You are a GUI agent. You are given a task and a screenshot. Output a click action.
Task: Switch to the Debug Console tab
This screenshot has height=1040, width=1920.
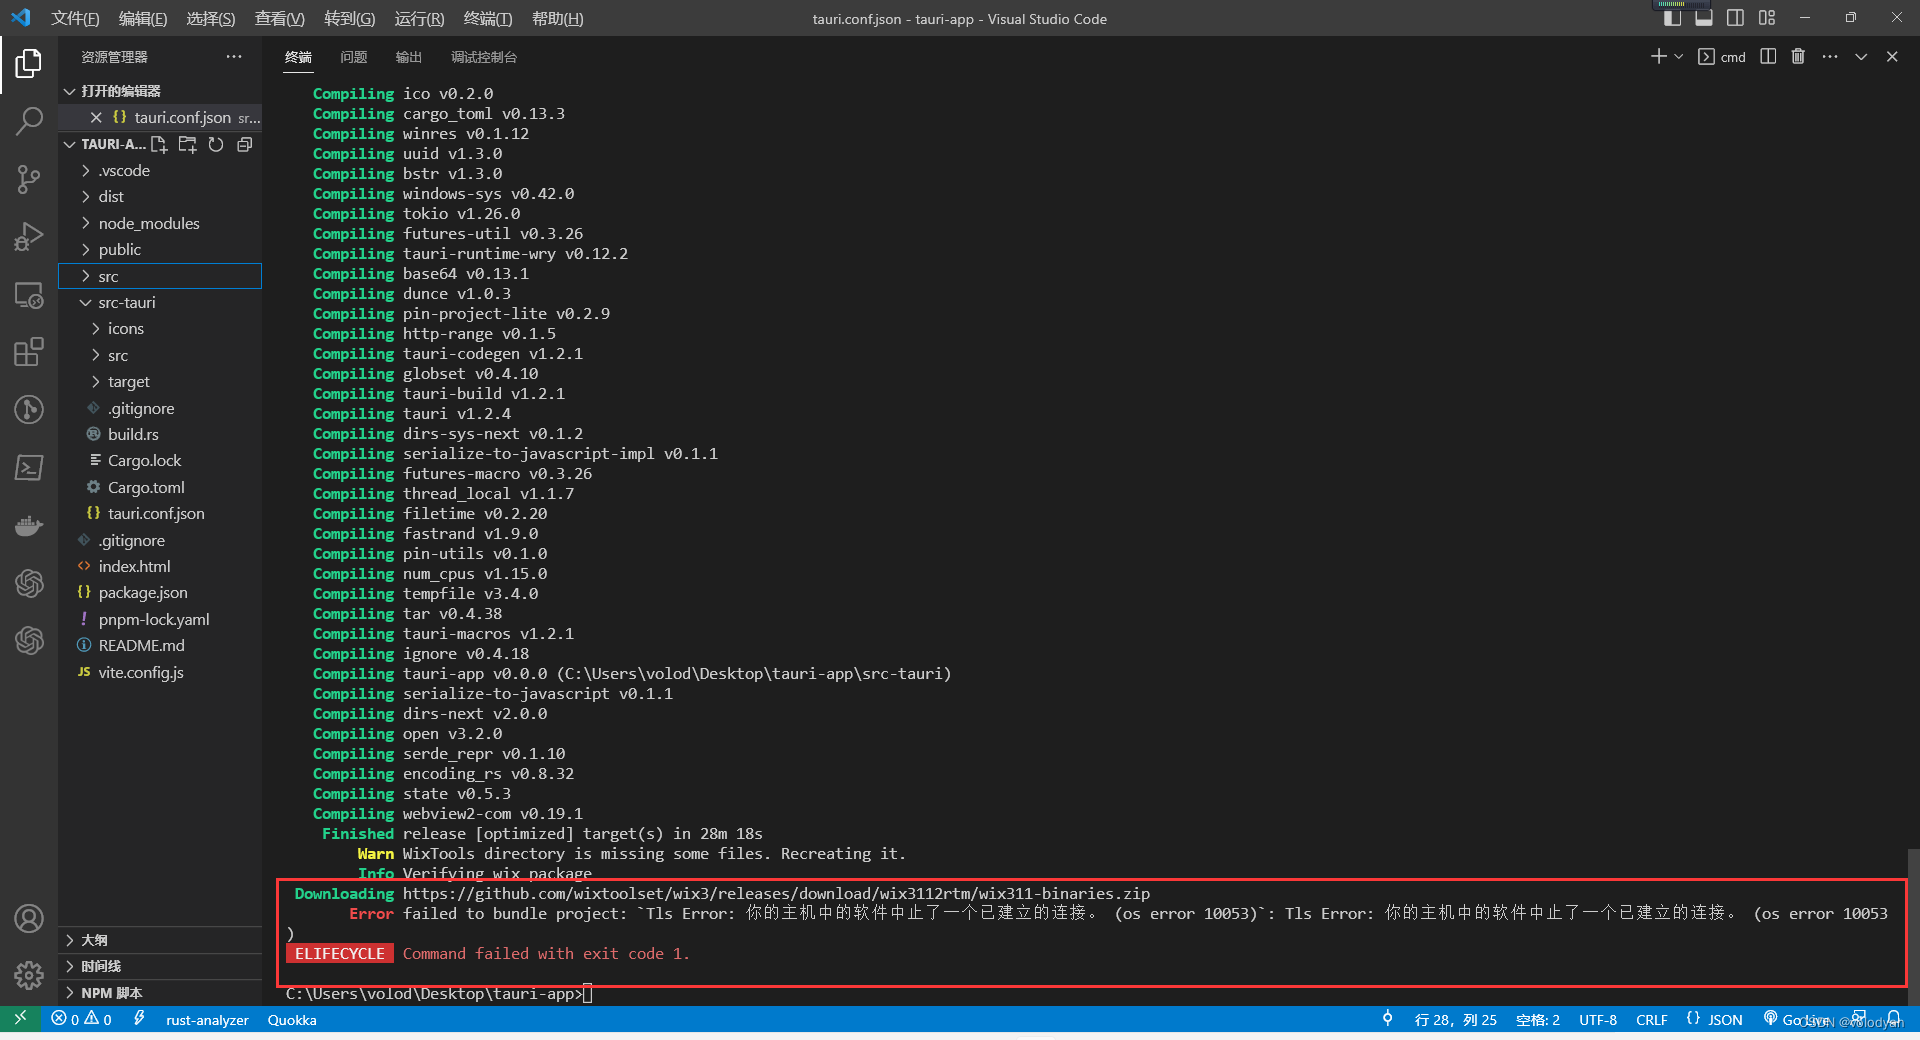(x=484, y=57)
